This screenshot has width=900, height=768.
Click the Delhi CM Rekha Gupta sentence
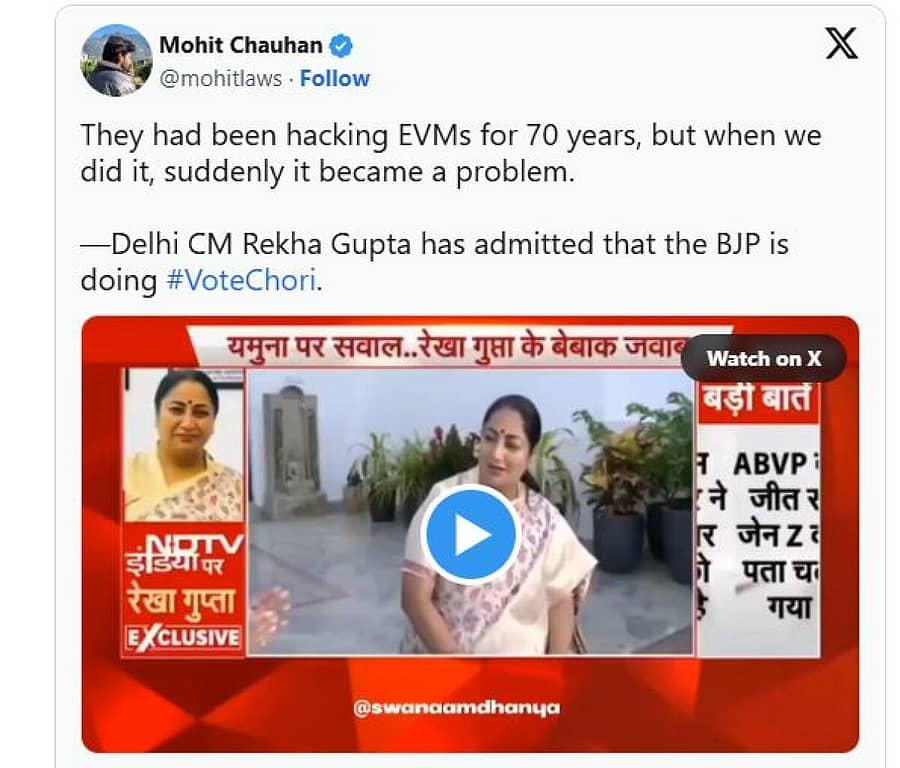pyautogui.click(x=435, y=262)
